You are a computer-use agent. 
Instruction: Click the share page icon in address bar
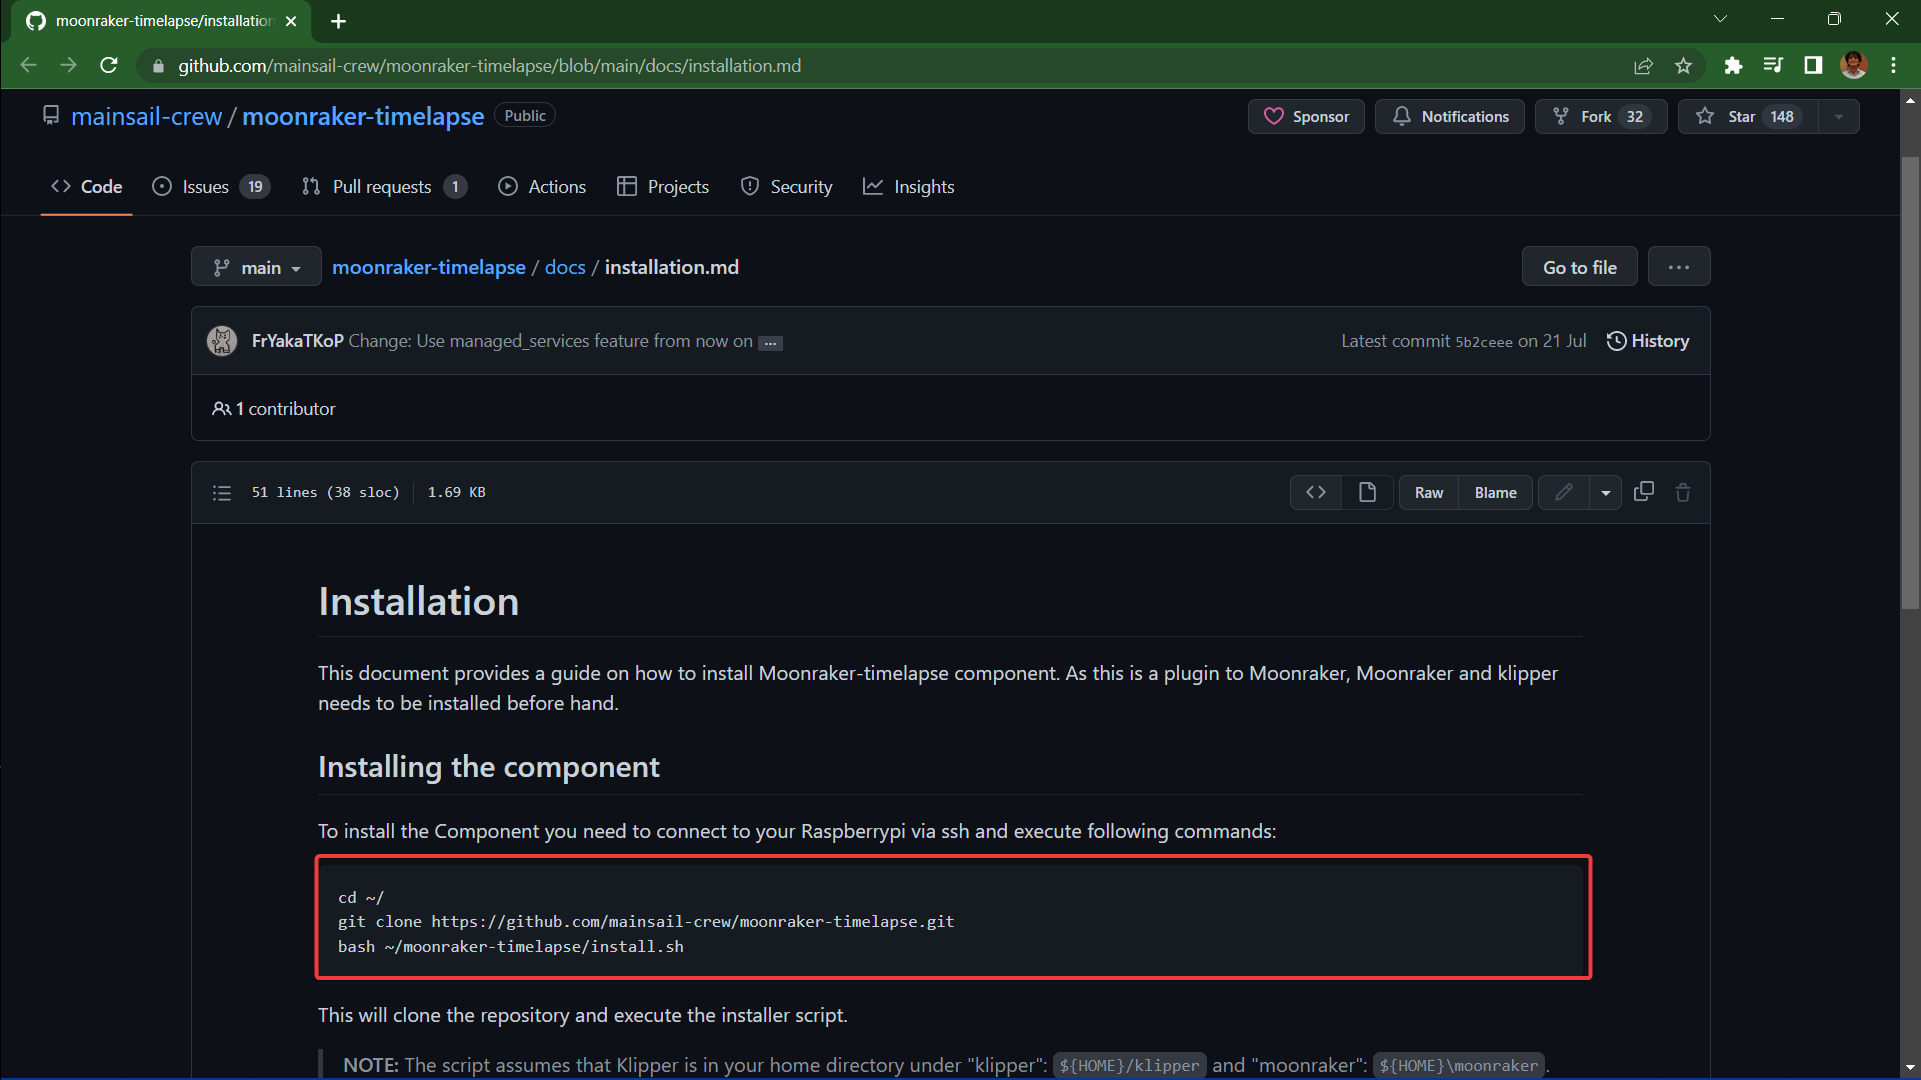(1643, 65)
